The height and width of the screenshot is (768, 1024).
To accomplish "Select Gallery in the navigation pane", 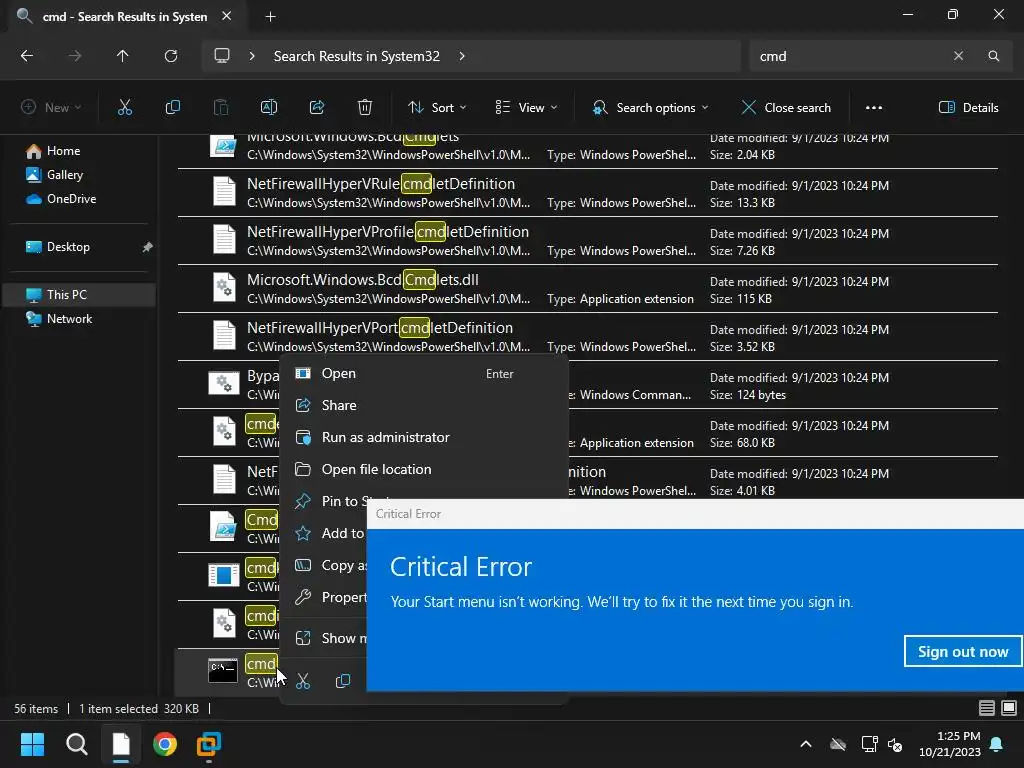I will (x=65, y=175).
